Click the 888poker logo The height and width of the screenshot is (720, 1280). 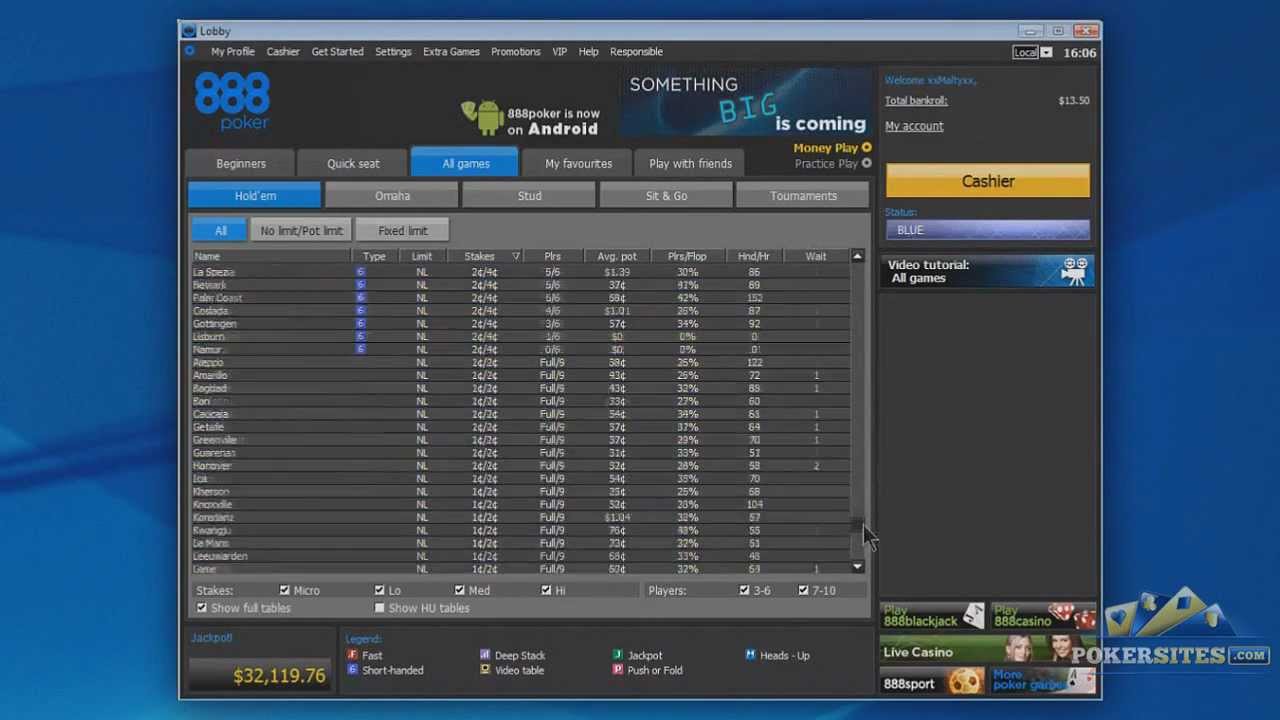coord(232,102)
